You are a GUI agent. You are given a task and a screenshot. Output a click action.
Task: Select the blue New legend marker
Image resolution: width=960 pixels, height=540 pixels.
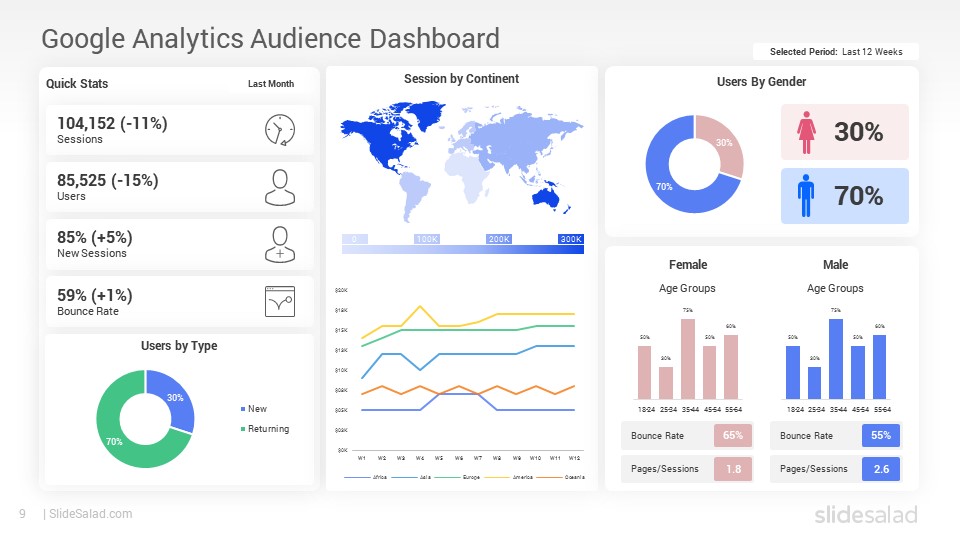(x=243, y=409)
